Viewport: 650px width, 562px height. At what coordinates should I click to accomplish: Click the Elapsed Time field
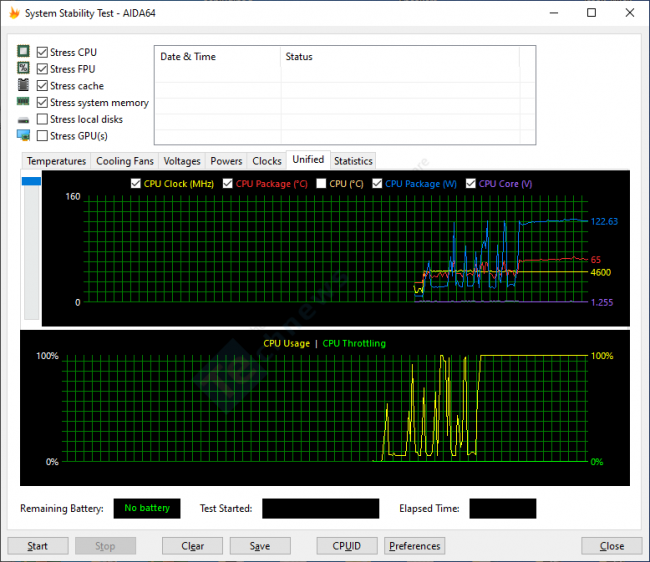coord(502,508)
